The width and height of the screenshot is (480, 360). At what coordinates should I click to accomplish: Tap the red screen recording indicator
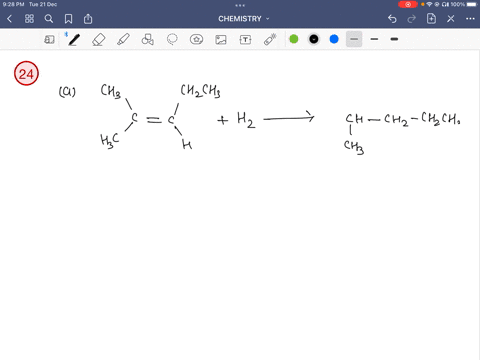(x=408, y=4)
